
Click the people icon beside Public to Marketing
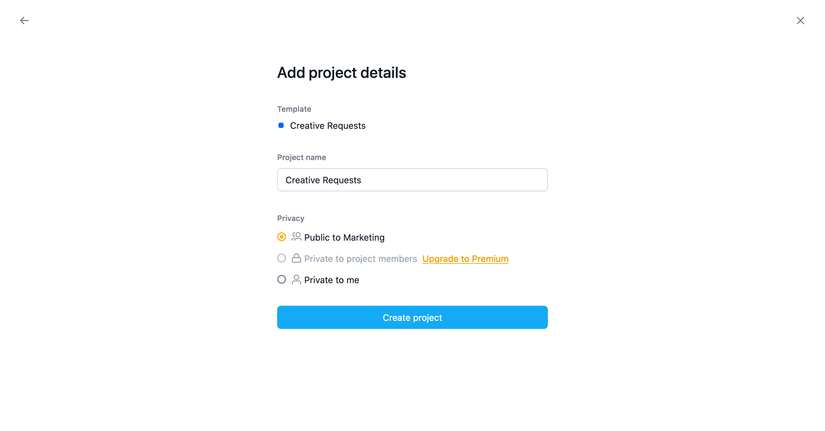(x=296, y=237)
